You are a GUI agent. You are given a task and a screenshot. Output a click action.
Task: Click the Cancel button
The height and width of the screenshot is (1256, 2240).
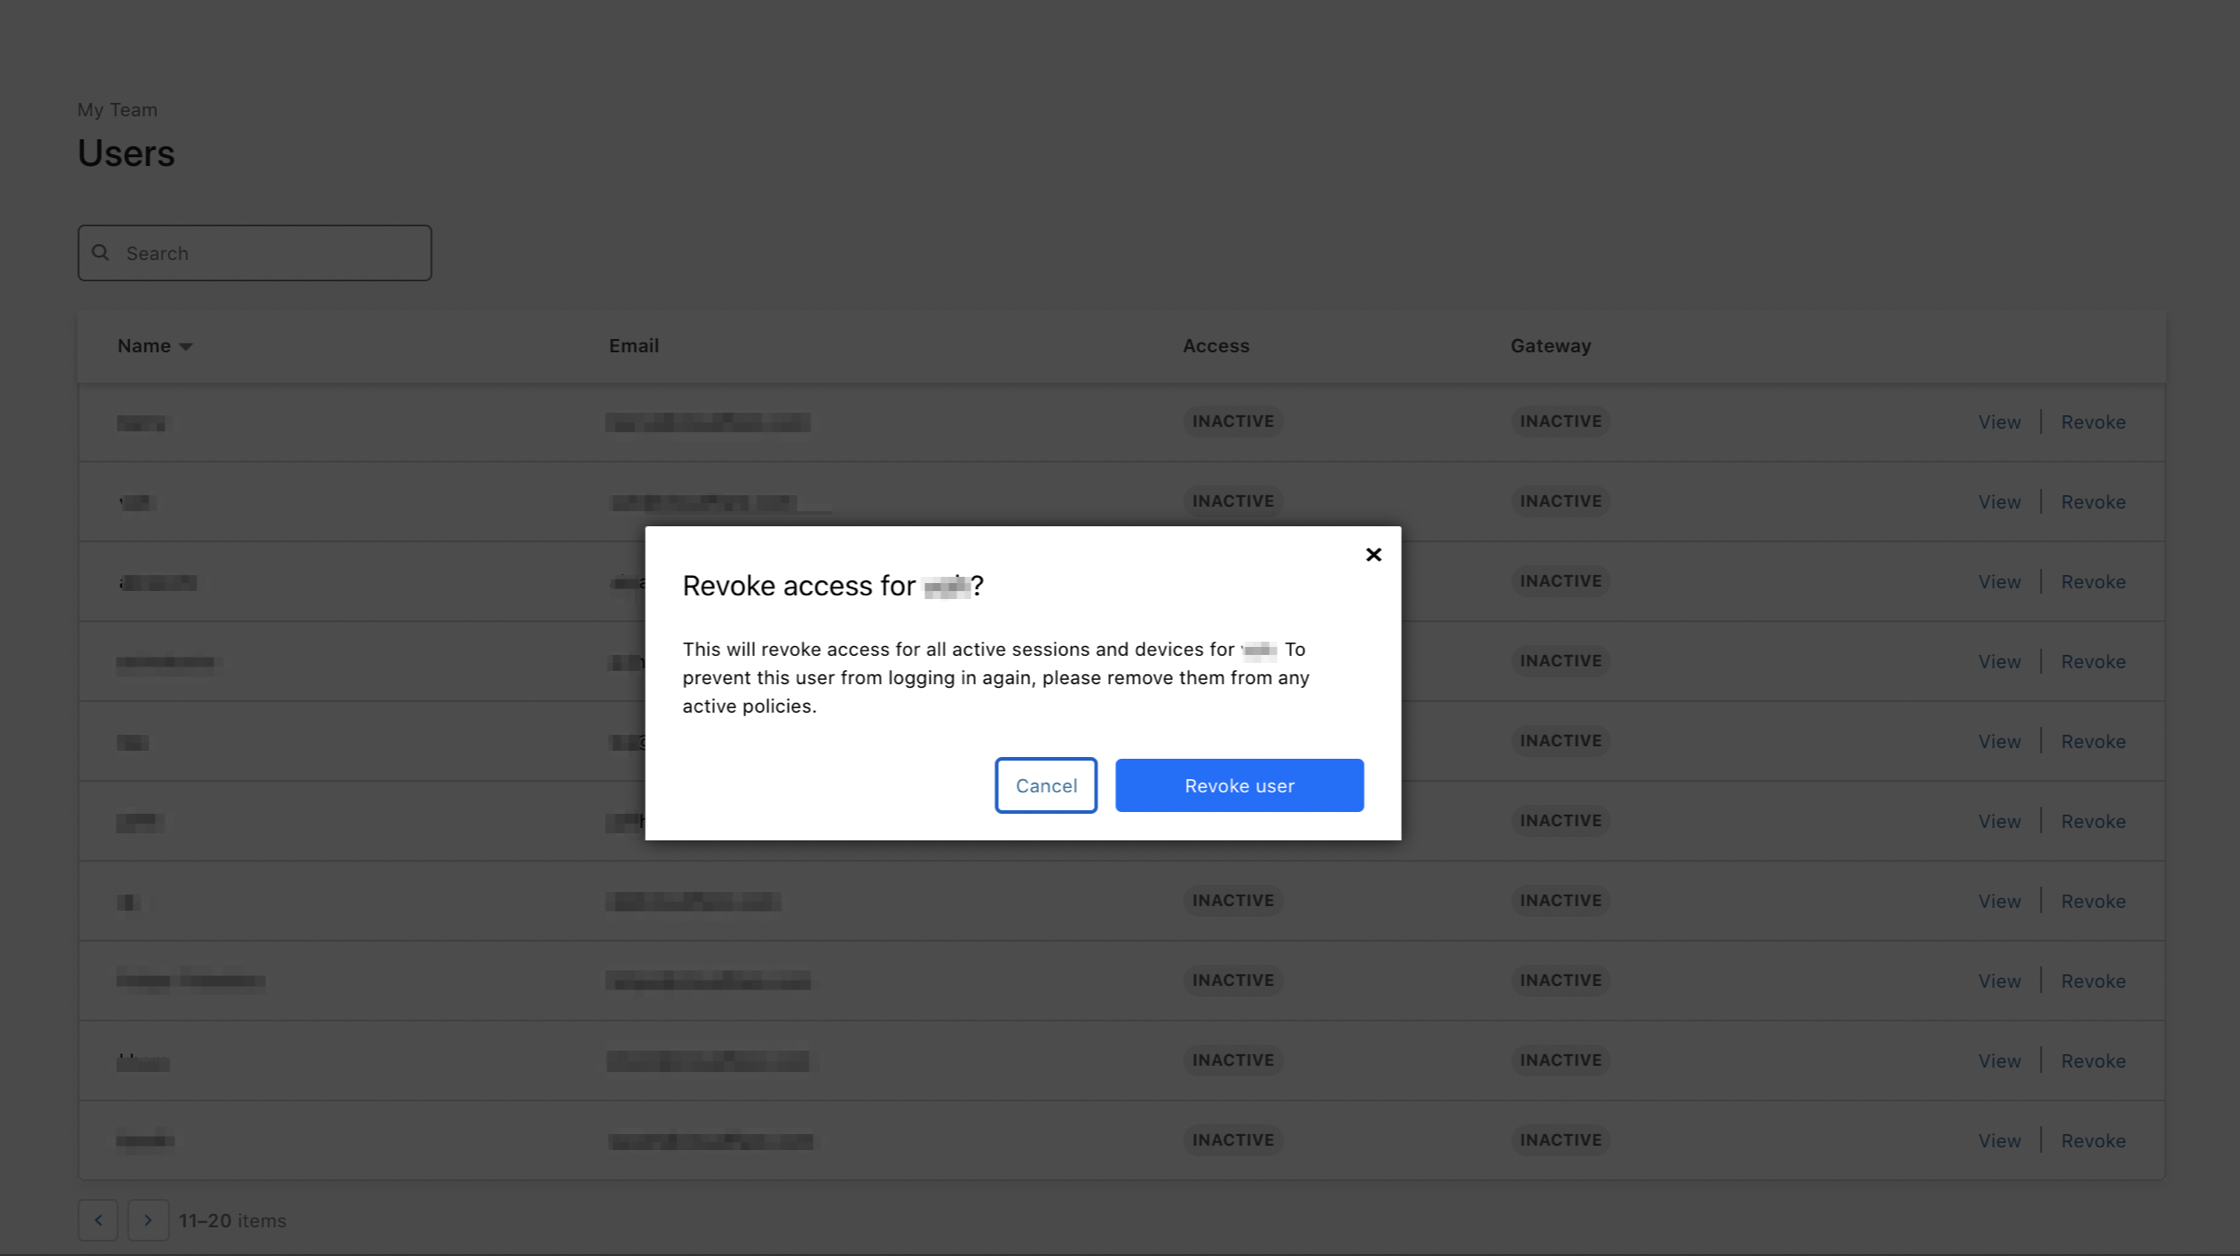pos(1046,785)
